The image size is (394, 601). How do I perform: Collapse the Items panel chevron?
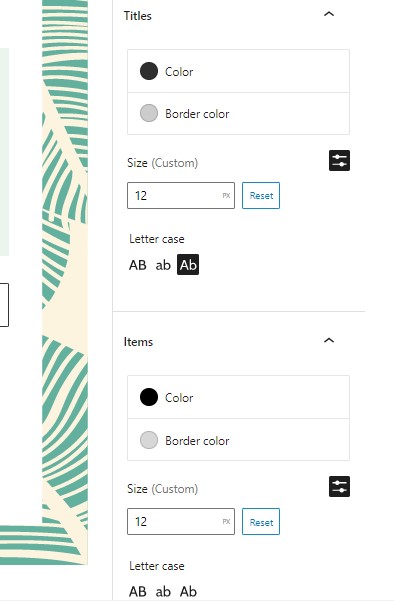(329, 340)
